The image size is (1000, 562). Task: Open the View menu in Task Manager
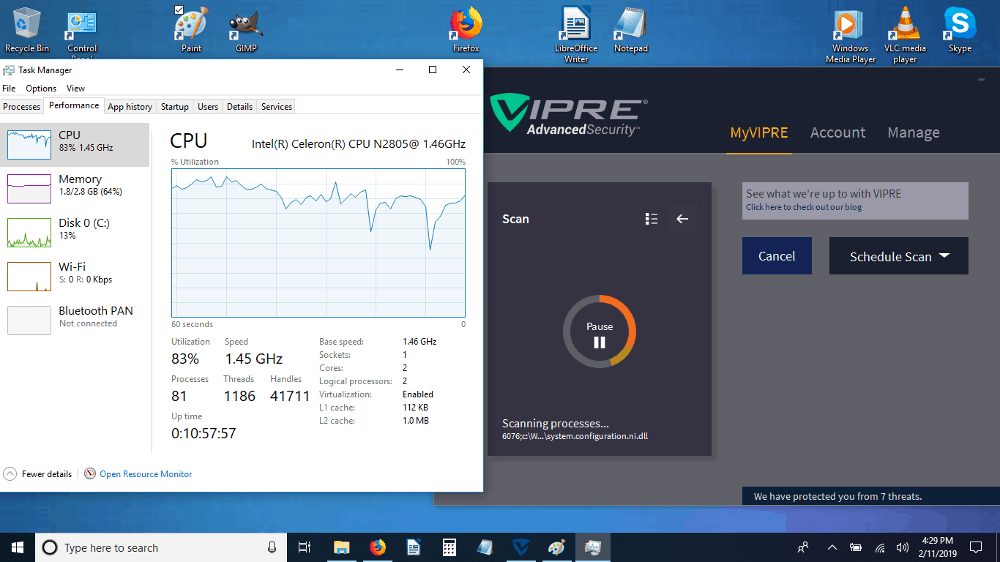pos(75,89)
